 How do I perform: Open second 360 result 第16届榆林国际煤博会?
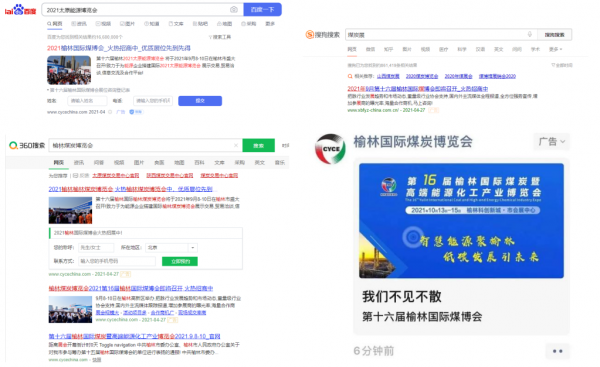(x=130, y=289)
